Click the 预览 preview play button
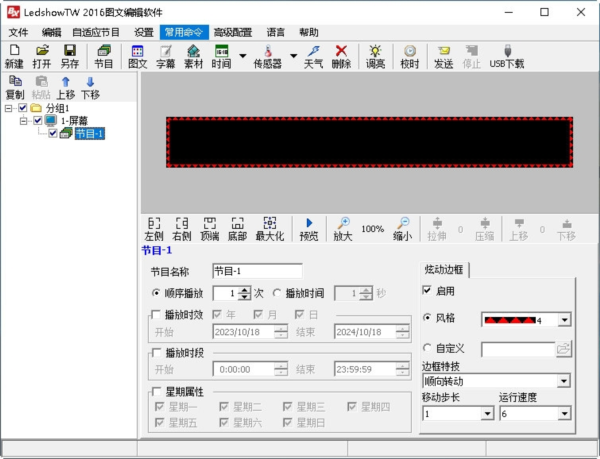 [309, 229]
